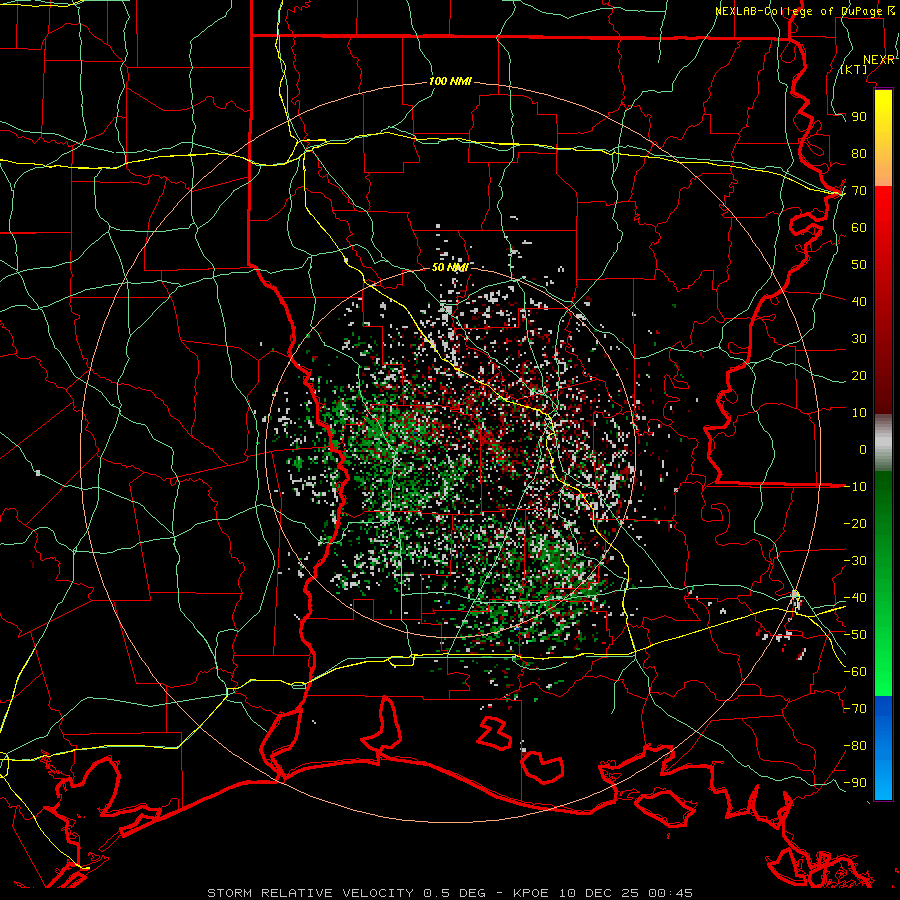Viewport: 900px width, 900px height.
Task: Click the -10 scale label
Action: click(855, 487)
